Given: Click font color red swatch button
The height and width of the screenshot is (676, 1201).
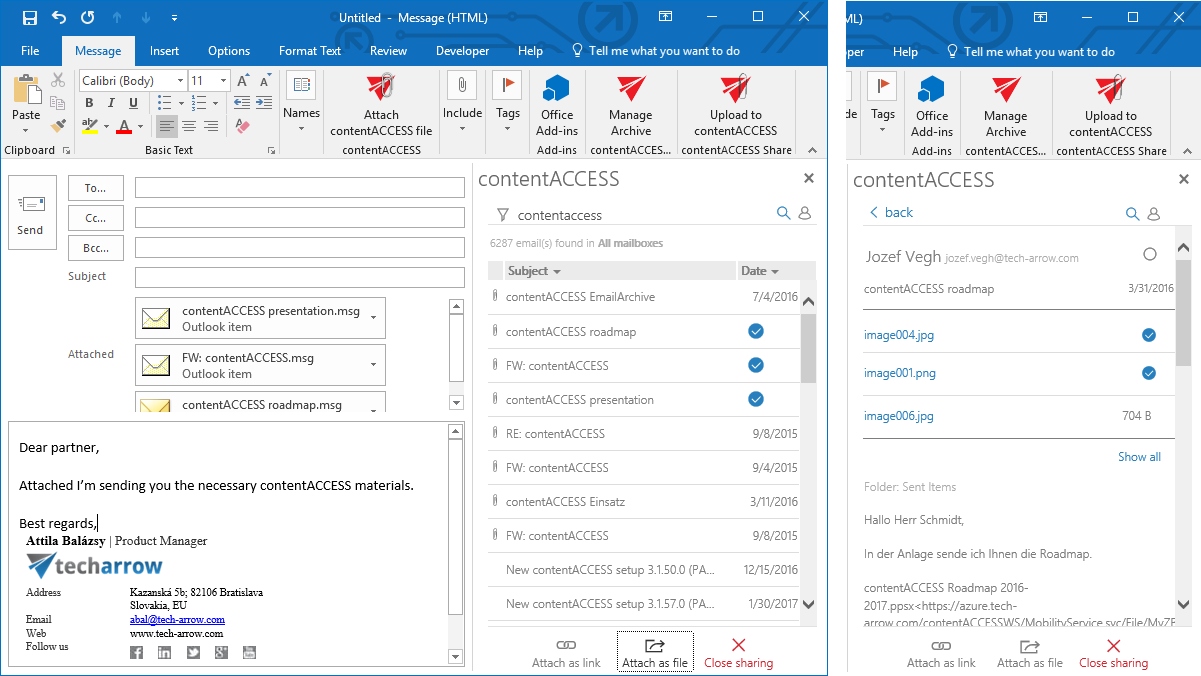Looking at the screenshot, I should coord(124,127).
